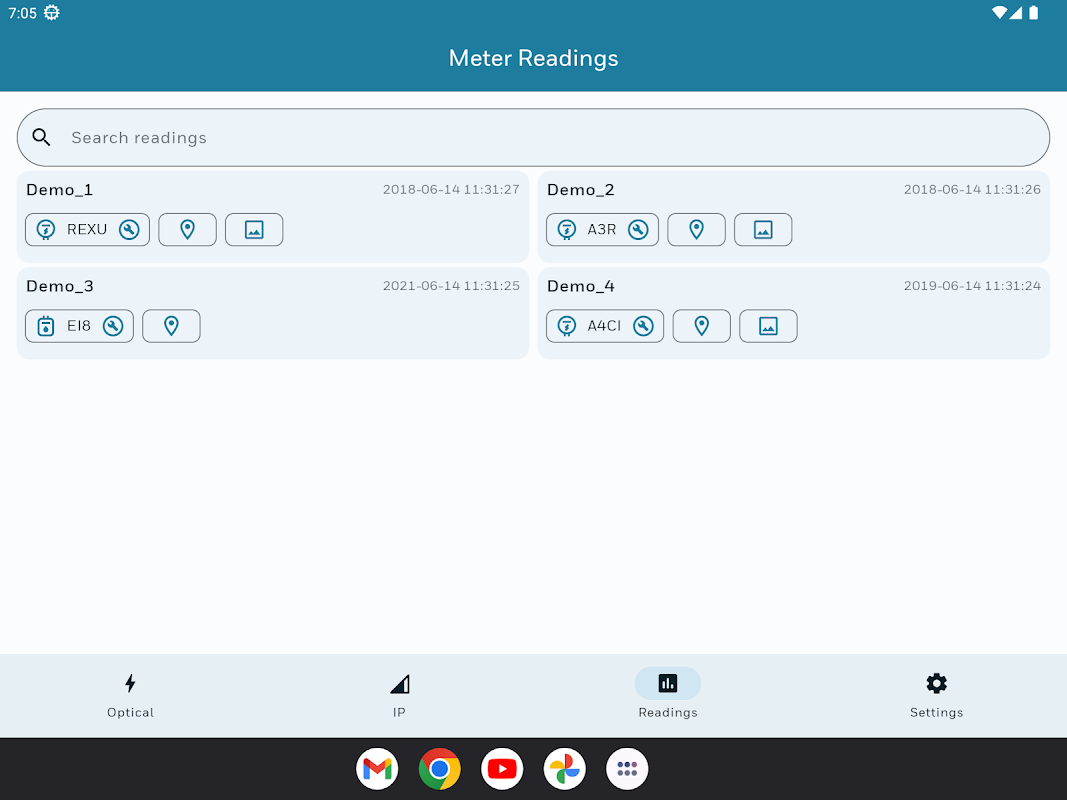1067x800 pixels.
Task: Show the location pin for Demo_4
Action: tap(702, 326)
